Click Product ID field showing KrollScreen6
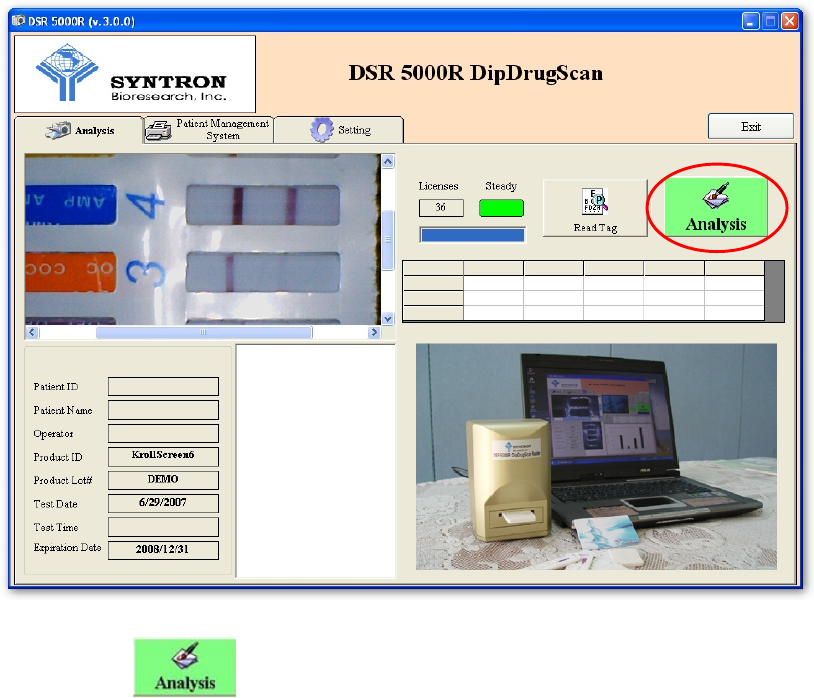814x698 pixels. coord(164,457)
